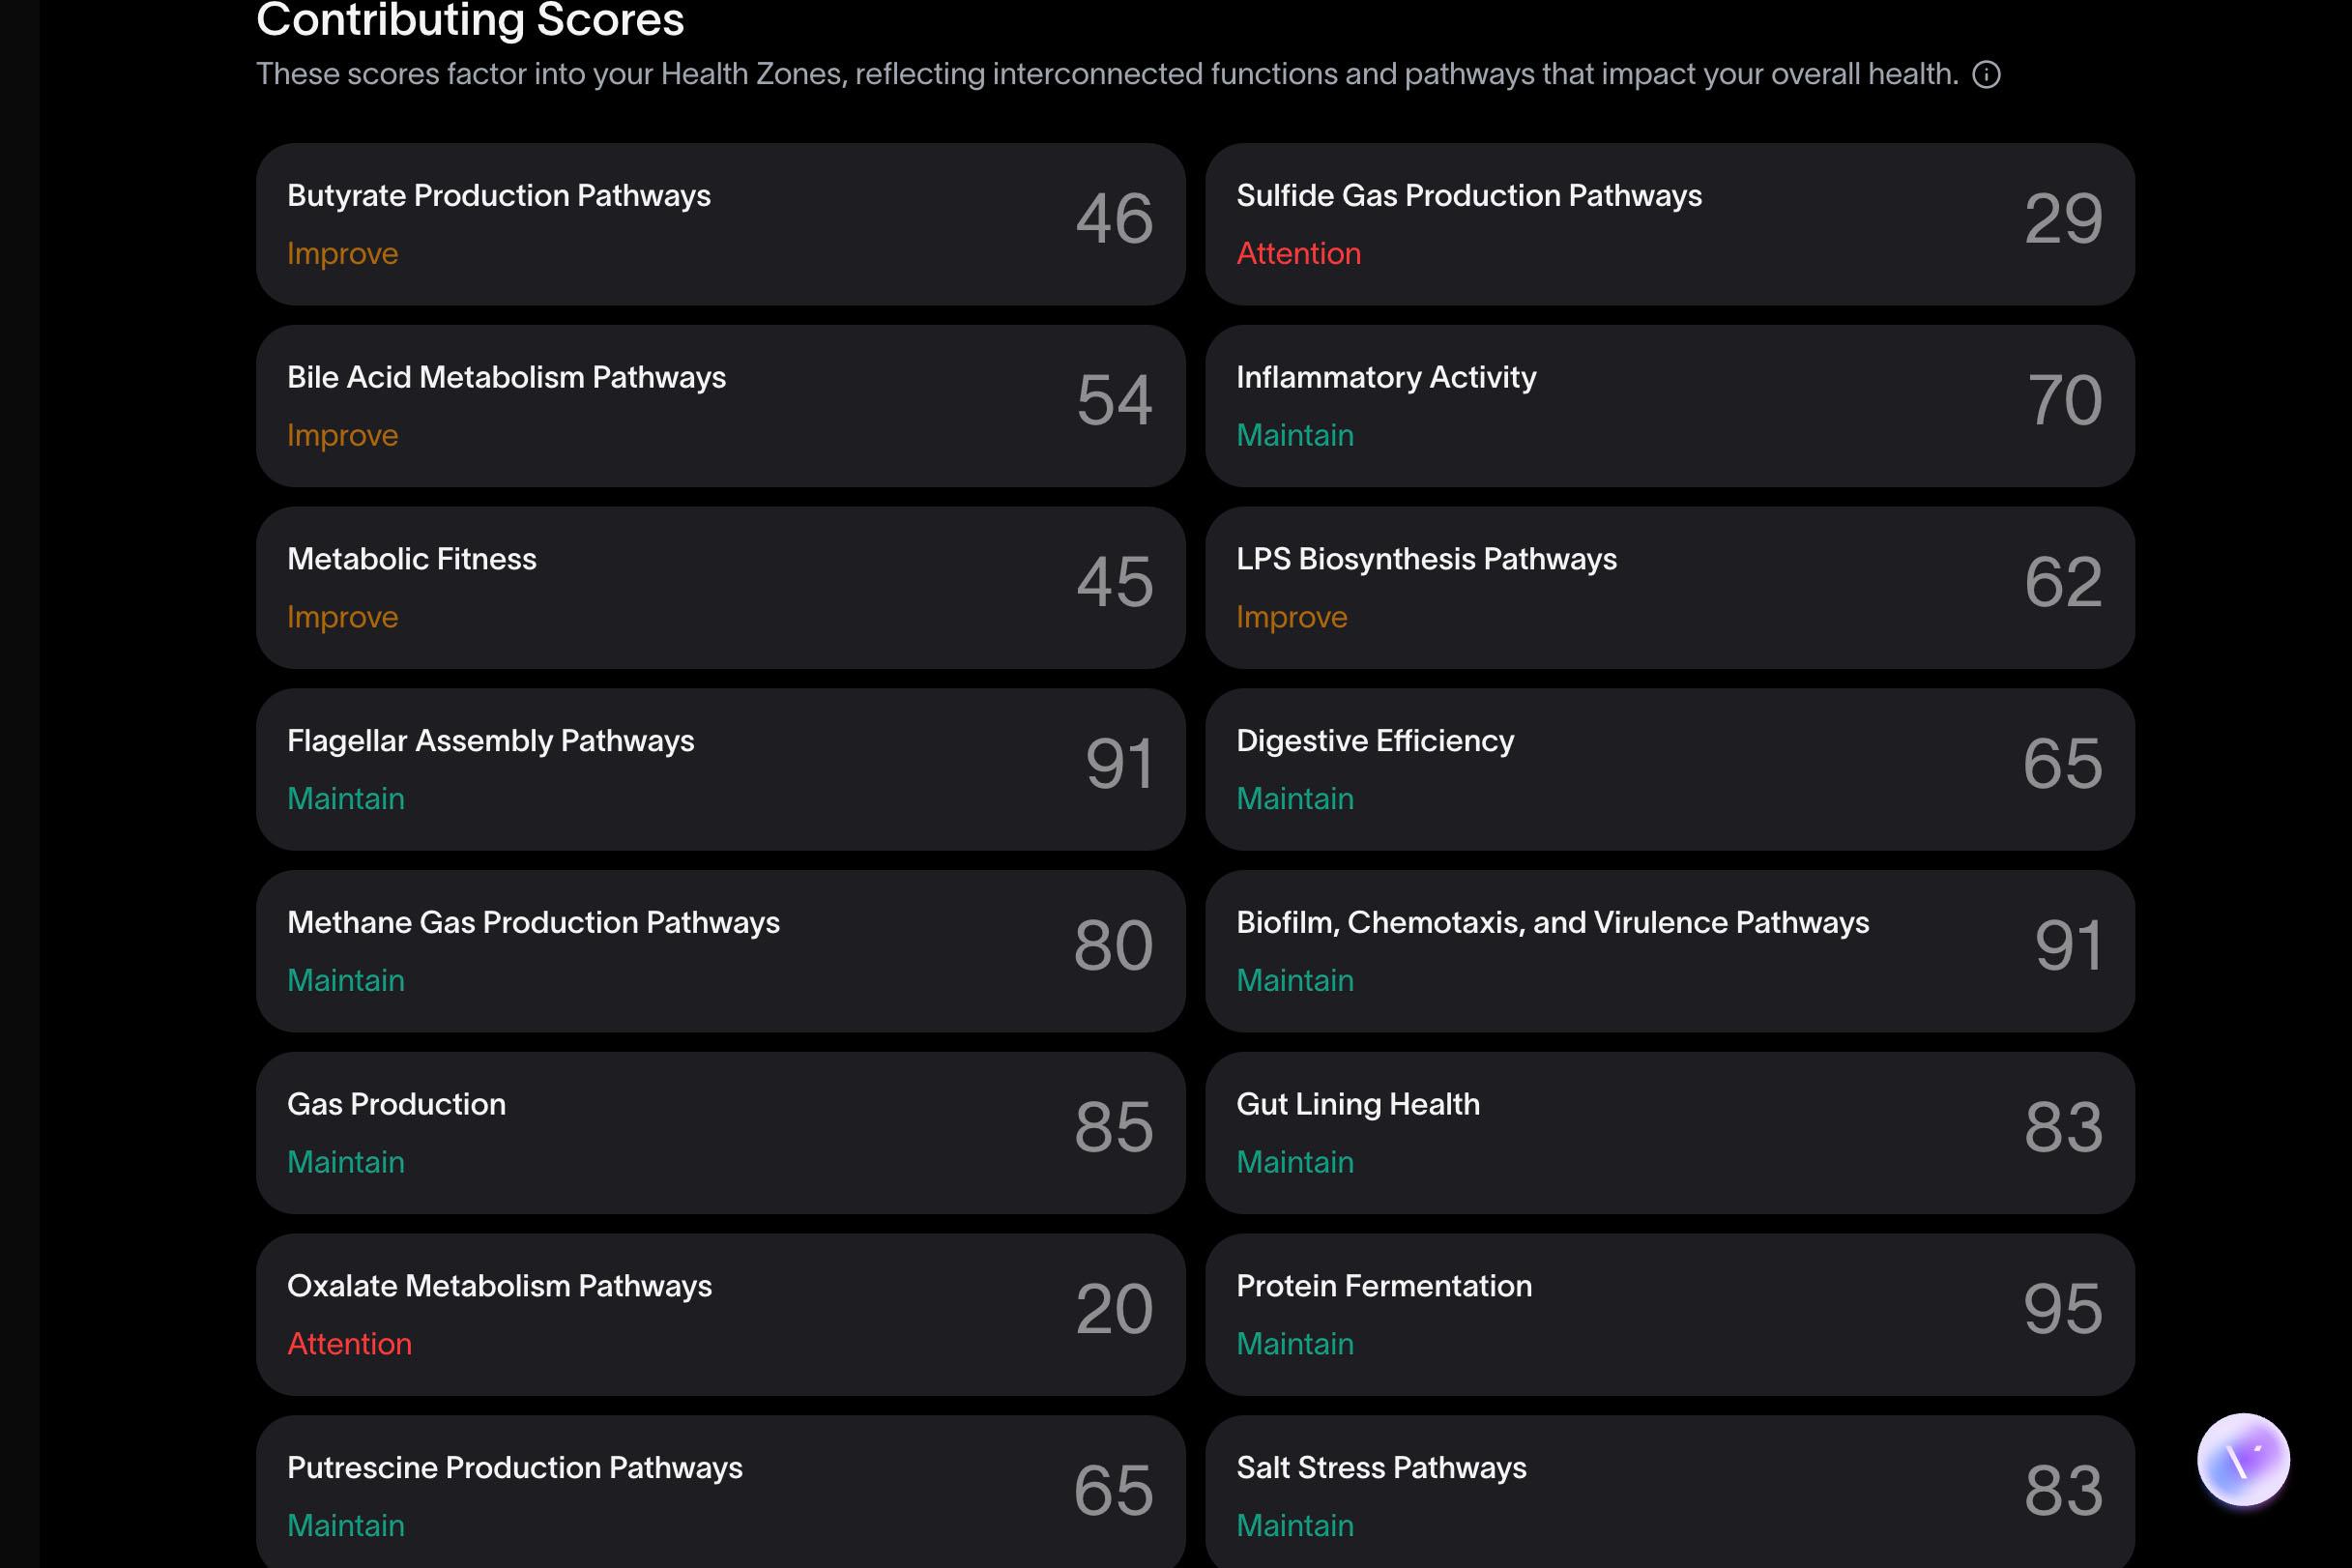Click the score 20 for Oxalate Metabolism
Screen dimensions: 2352x1568
click(1114, 1309)
